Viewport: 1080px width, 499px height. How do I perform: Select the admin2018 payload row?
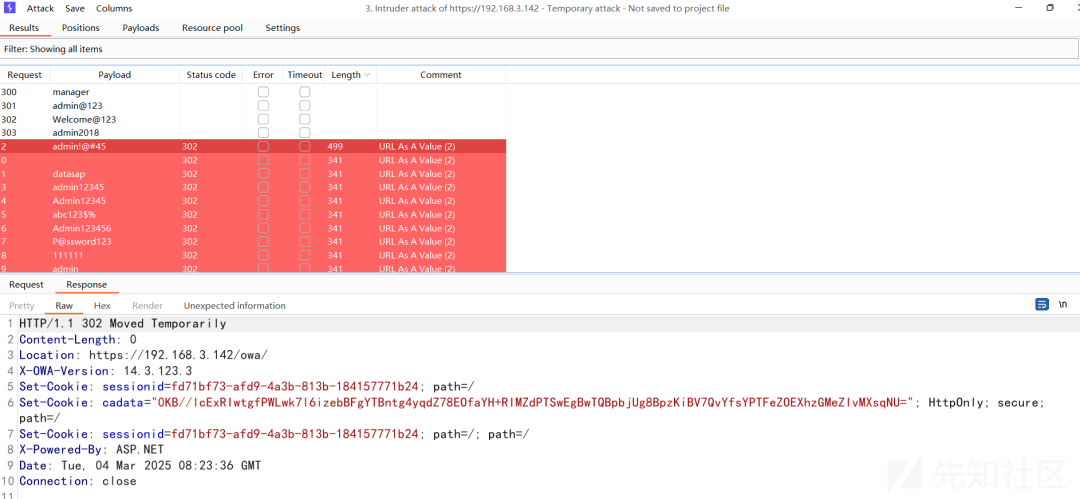(253, 132)
